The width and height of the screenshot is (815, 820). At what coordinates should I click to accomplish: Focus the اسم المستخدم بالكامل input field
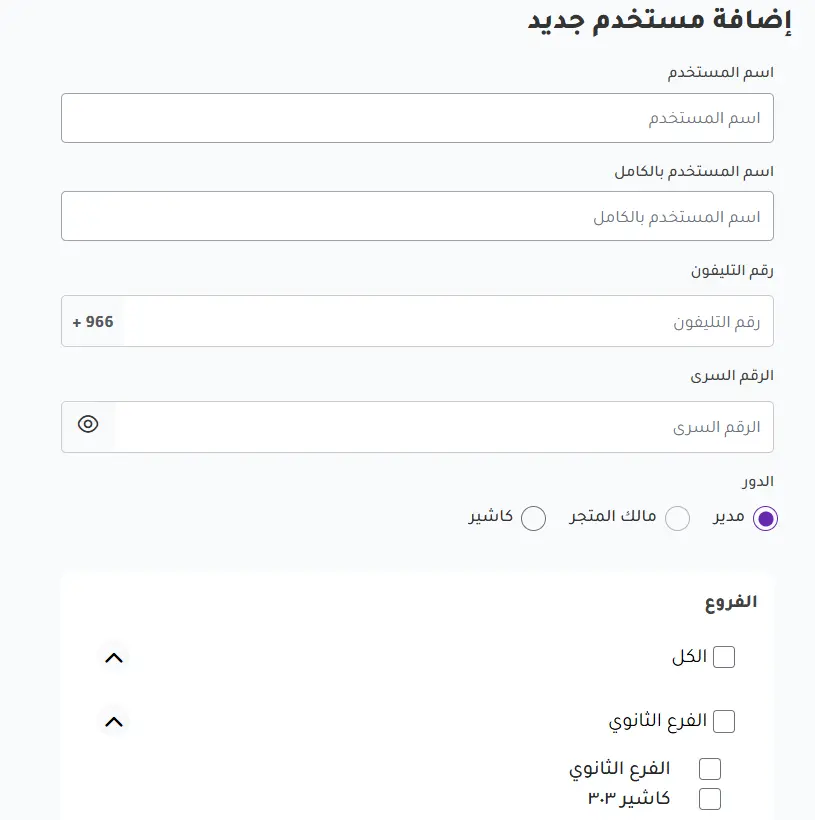click(x=417, y=216)
